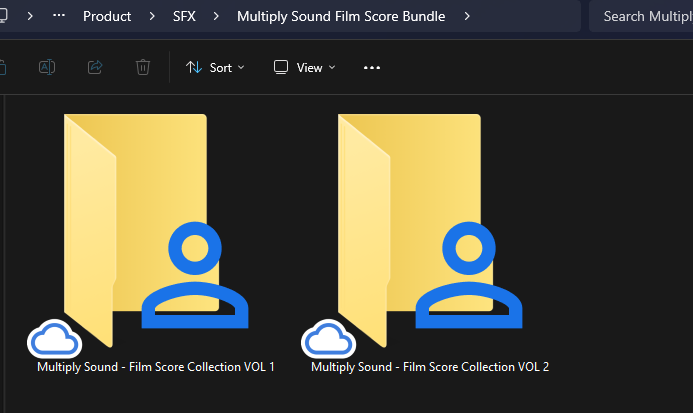Open the Sort dropdown
Viewport: 693px width, 413px height.
[x=215, y=68]
